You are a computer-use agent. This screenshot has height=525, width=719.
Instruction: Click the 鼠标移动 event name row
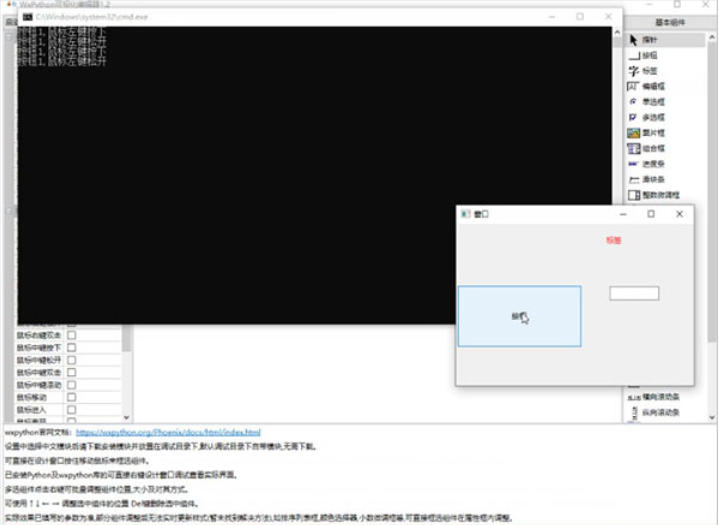click(32, 397)
